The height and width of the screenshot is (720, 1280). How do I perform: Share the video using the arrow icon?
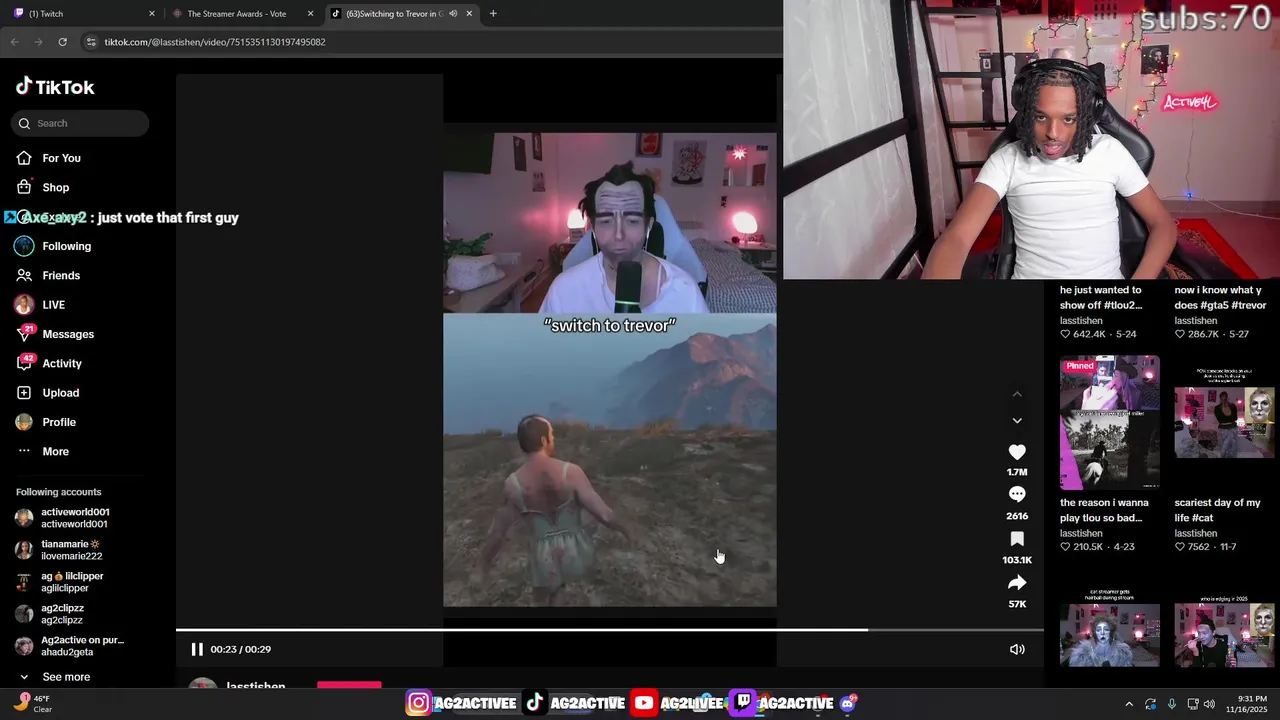click(x=1017, y=583)
